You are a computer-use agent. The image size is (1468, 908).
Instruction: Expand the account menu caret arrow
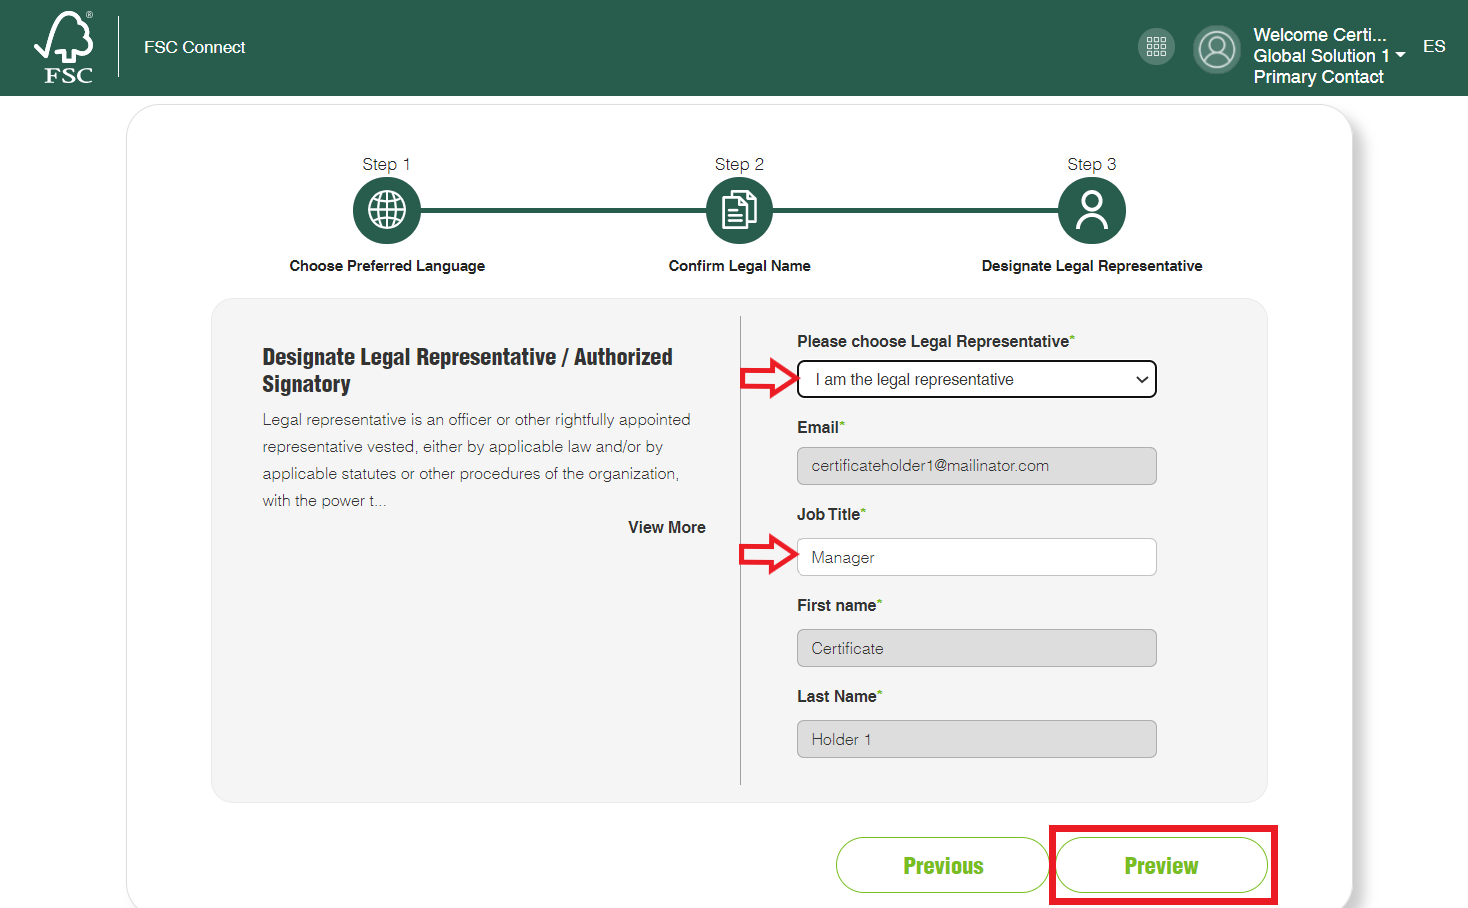1400,55
